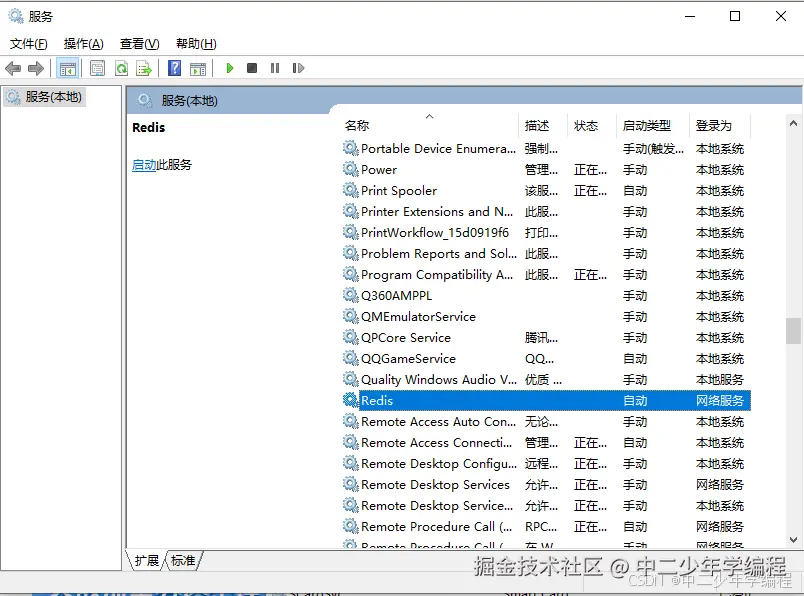Stop service with square stop icon
The width and height of the screenshot is (804, 596).
(x=252, y=68)
